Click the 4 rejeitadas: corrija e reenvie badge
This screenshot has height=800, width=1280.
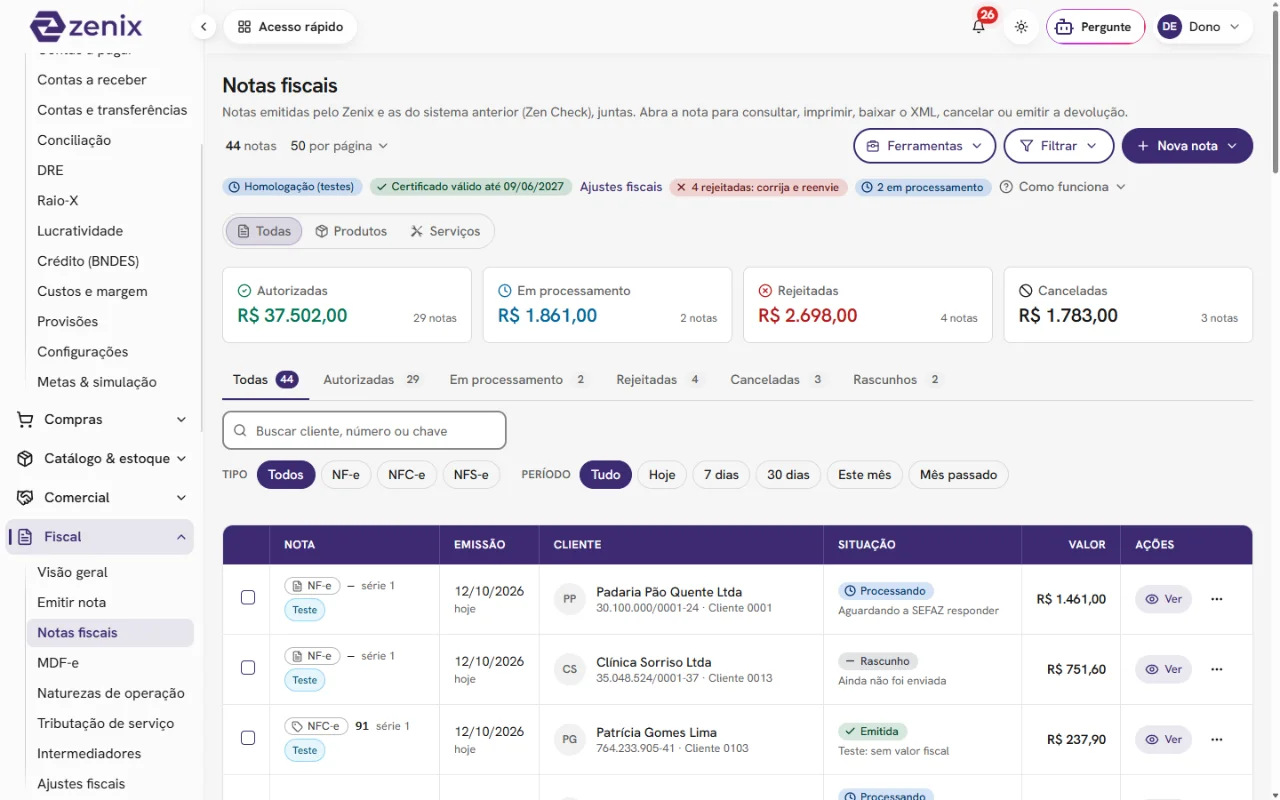[x=758, y=187]
